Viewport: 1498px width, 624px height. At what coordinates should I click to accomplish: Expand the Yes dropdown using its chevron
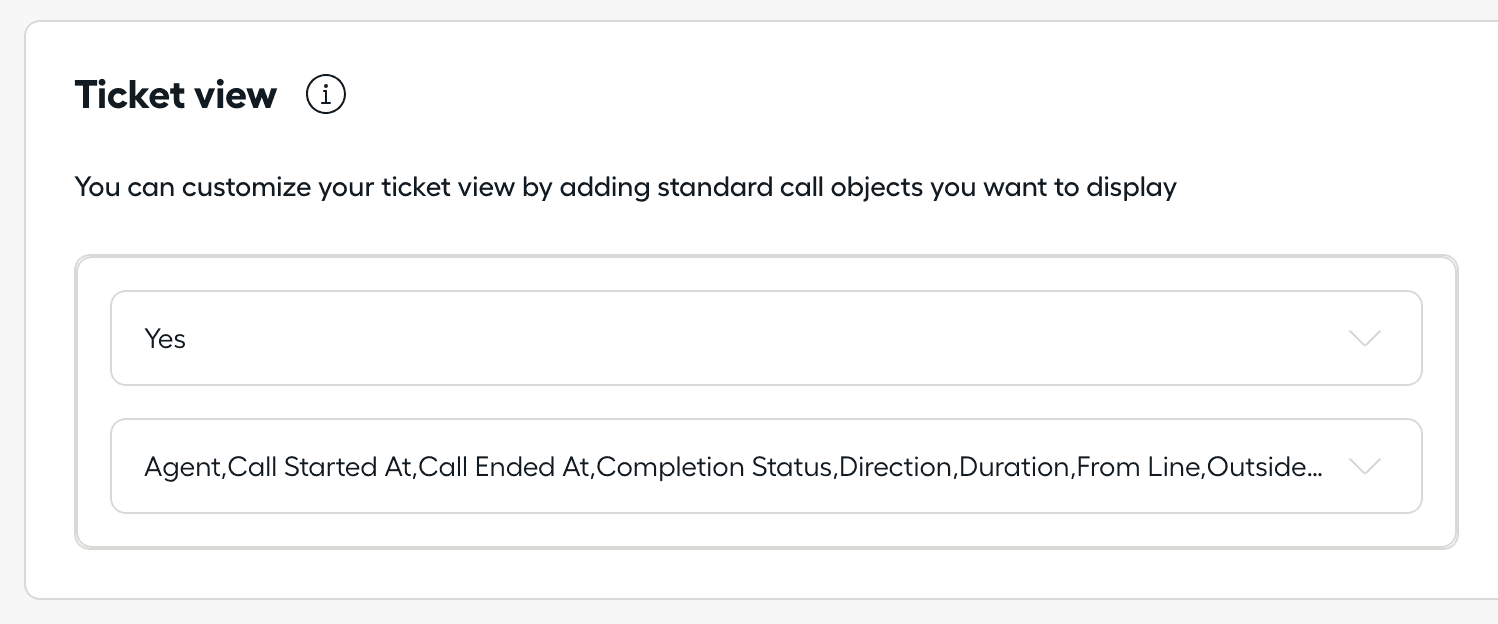click(x=1364, y=338)
